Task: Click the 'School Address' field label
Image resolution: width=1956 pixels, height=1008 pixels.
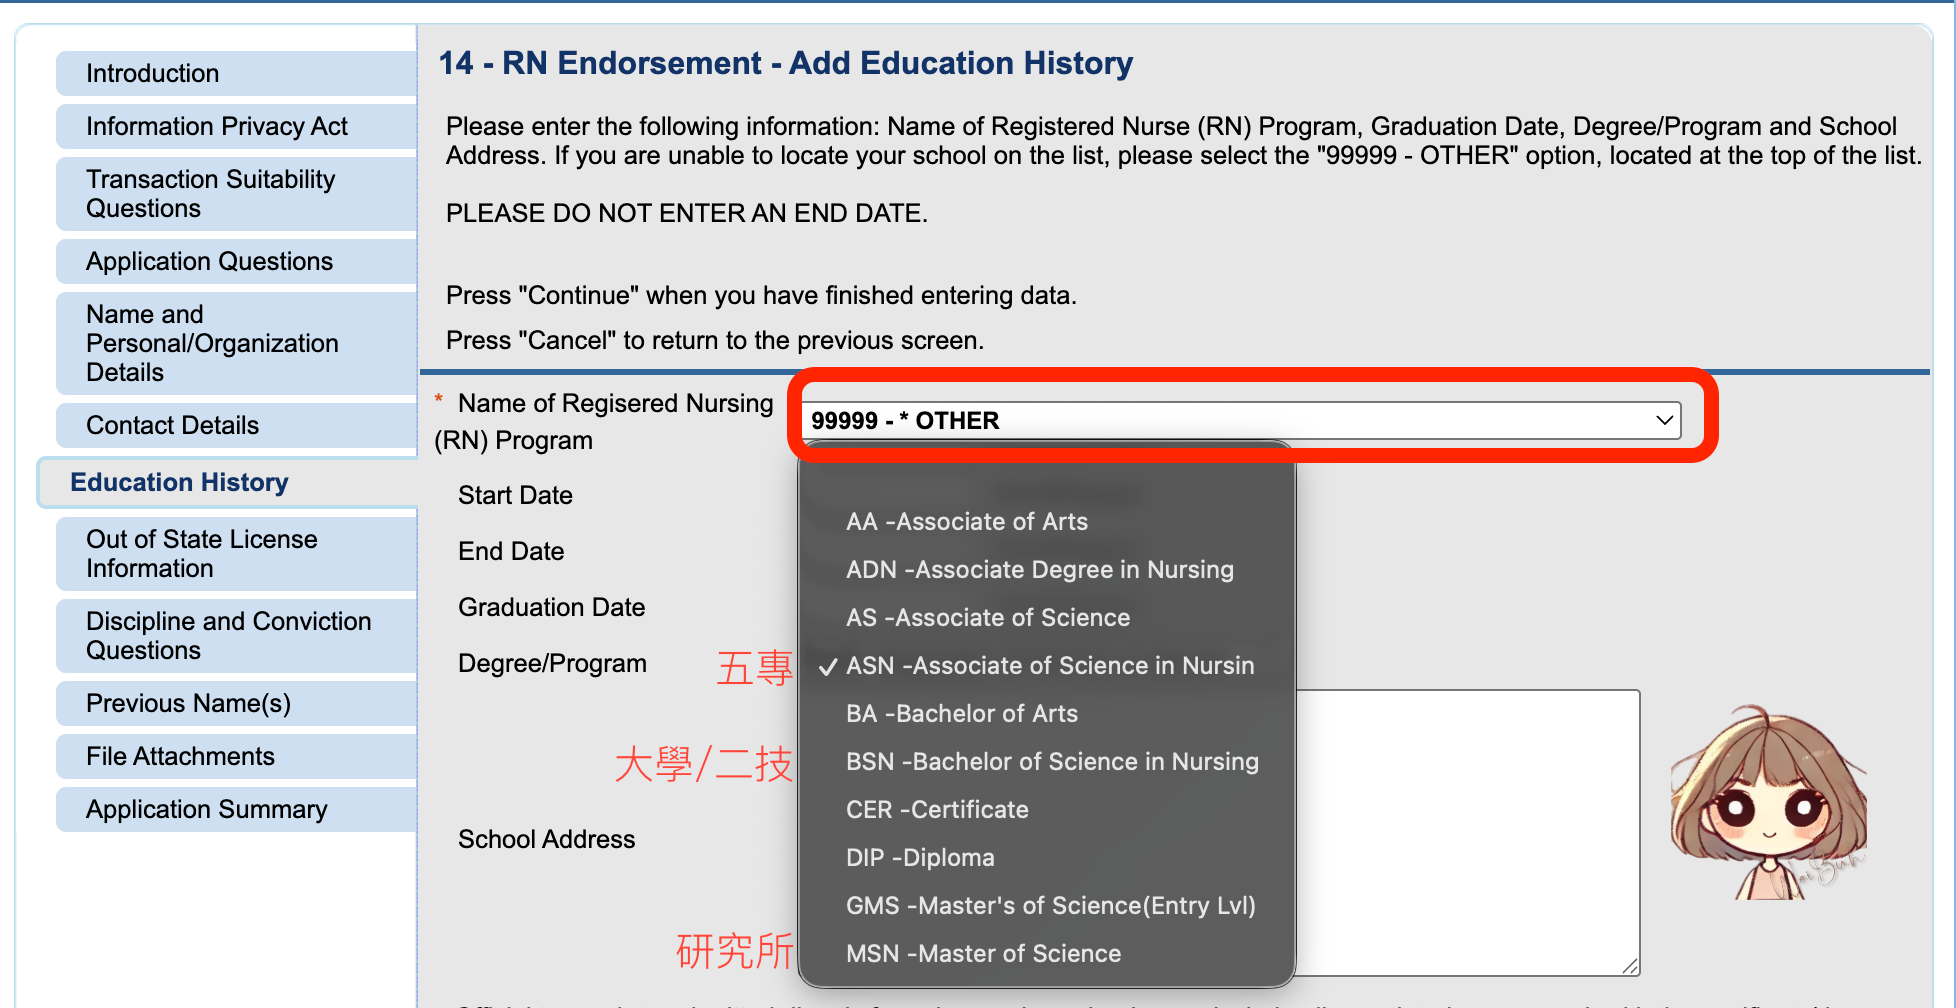Action: click(546, 839)
